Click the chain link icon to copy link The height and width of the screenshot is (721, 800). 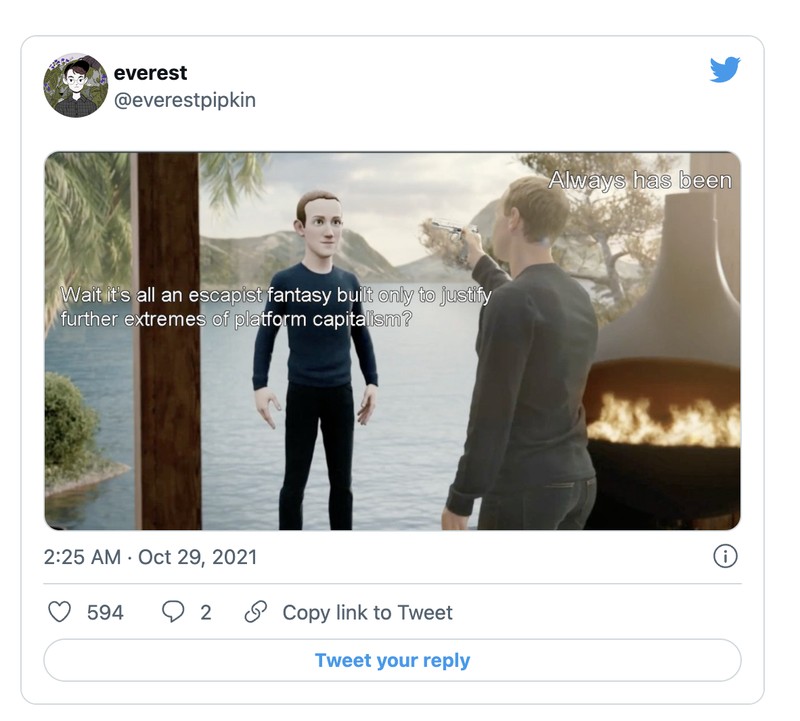(x=258, y=613)
